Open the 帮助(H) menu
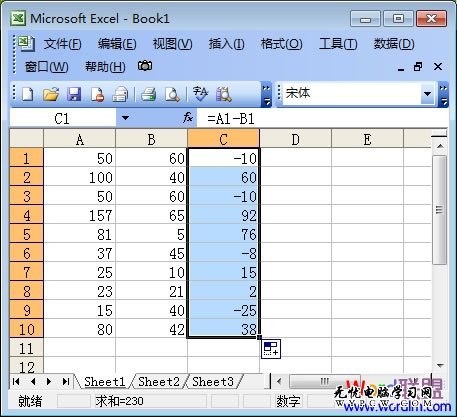The image size is (457, 417). (x=105, y=67)
